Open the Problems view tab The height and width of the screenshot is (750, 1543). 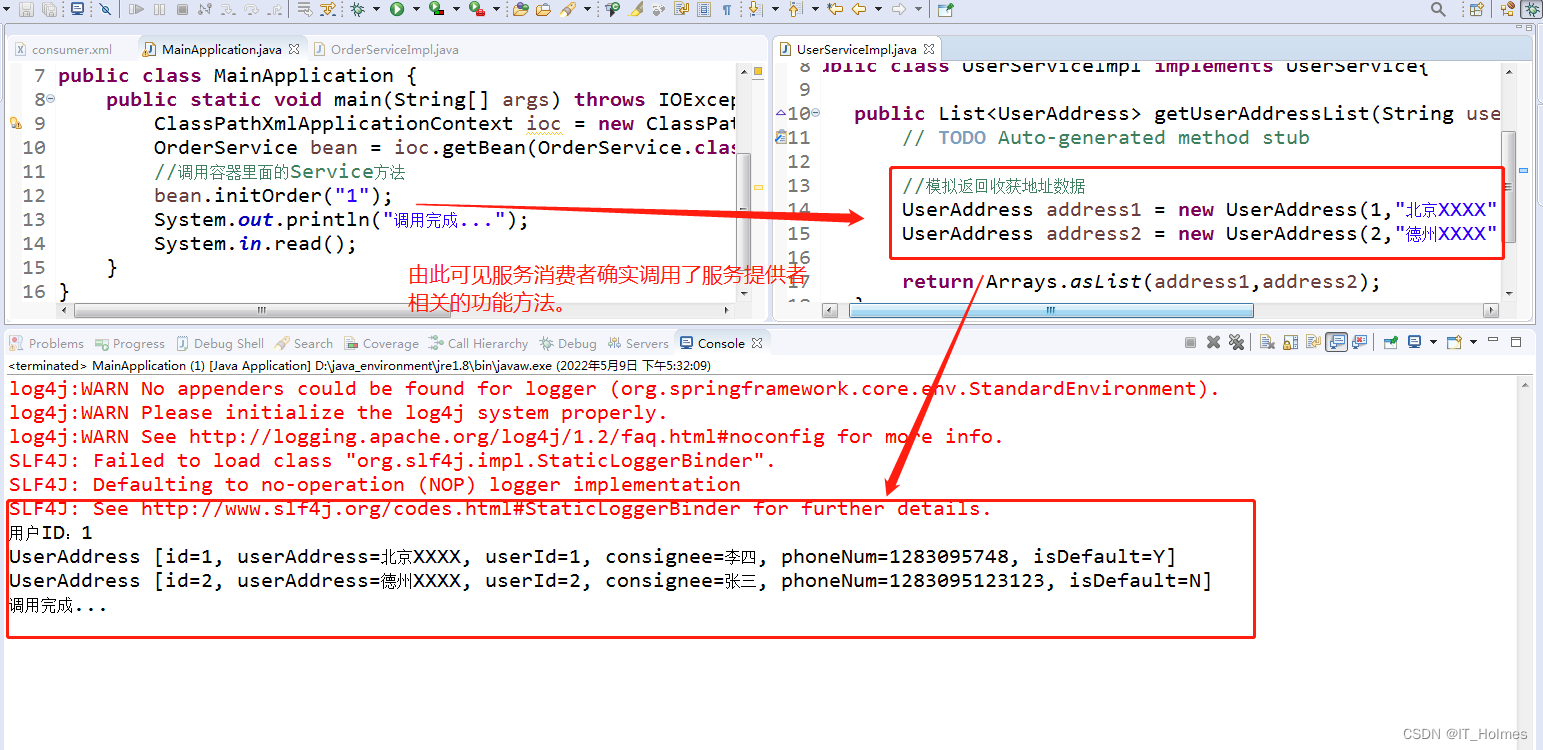47,343
